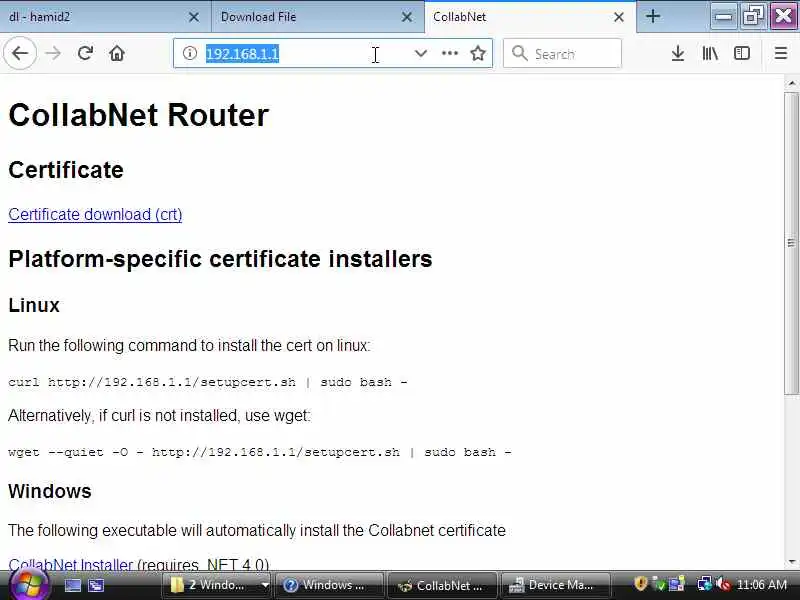Open the CollabNet Installer link
The width and height of the screenshot is (800, 600).
click(70, 564)
